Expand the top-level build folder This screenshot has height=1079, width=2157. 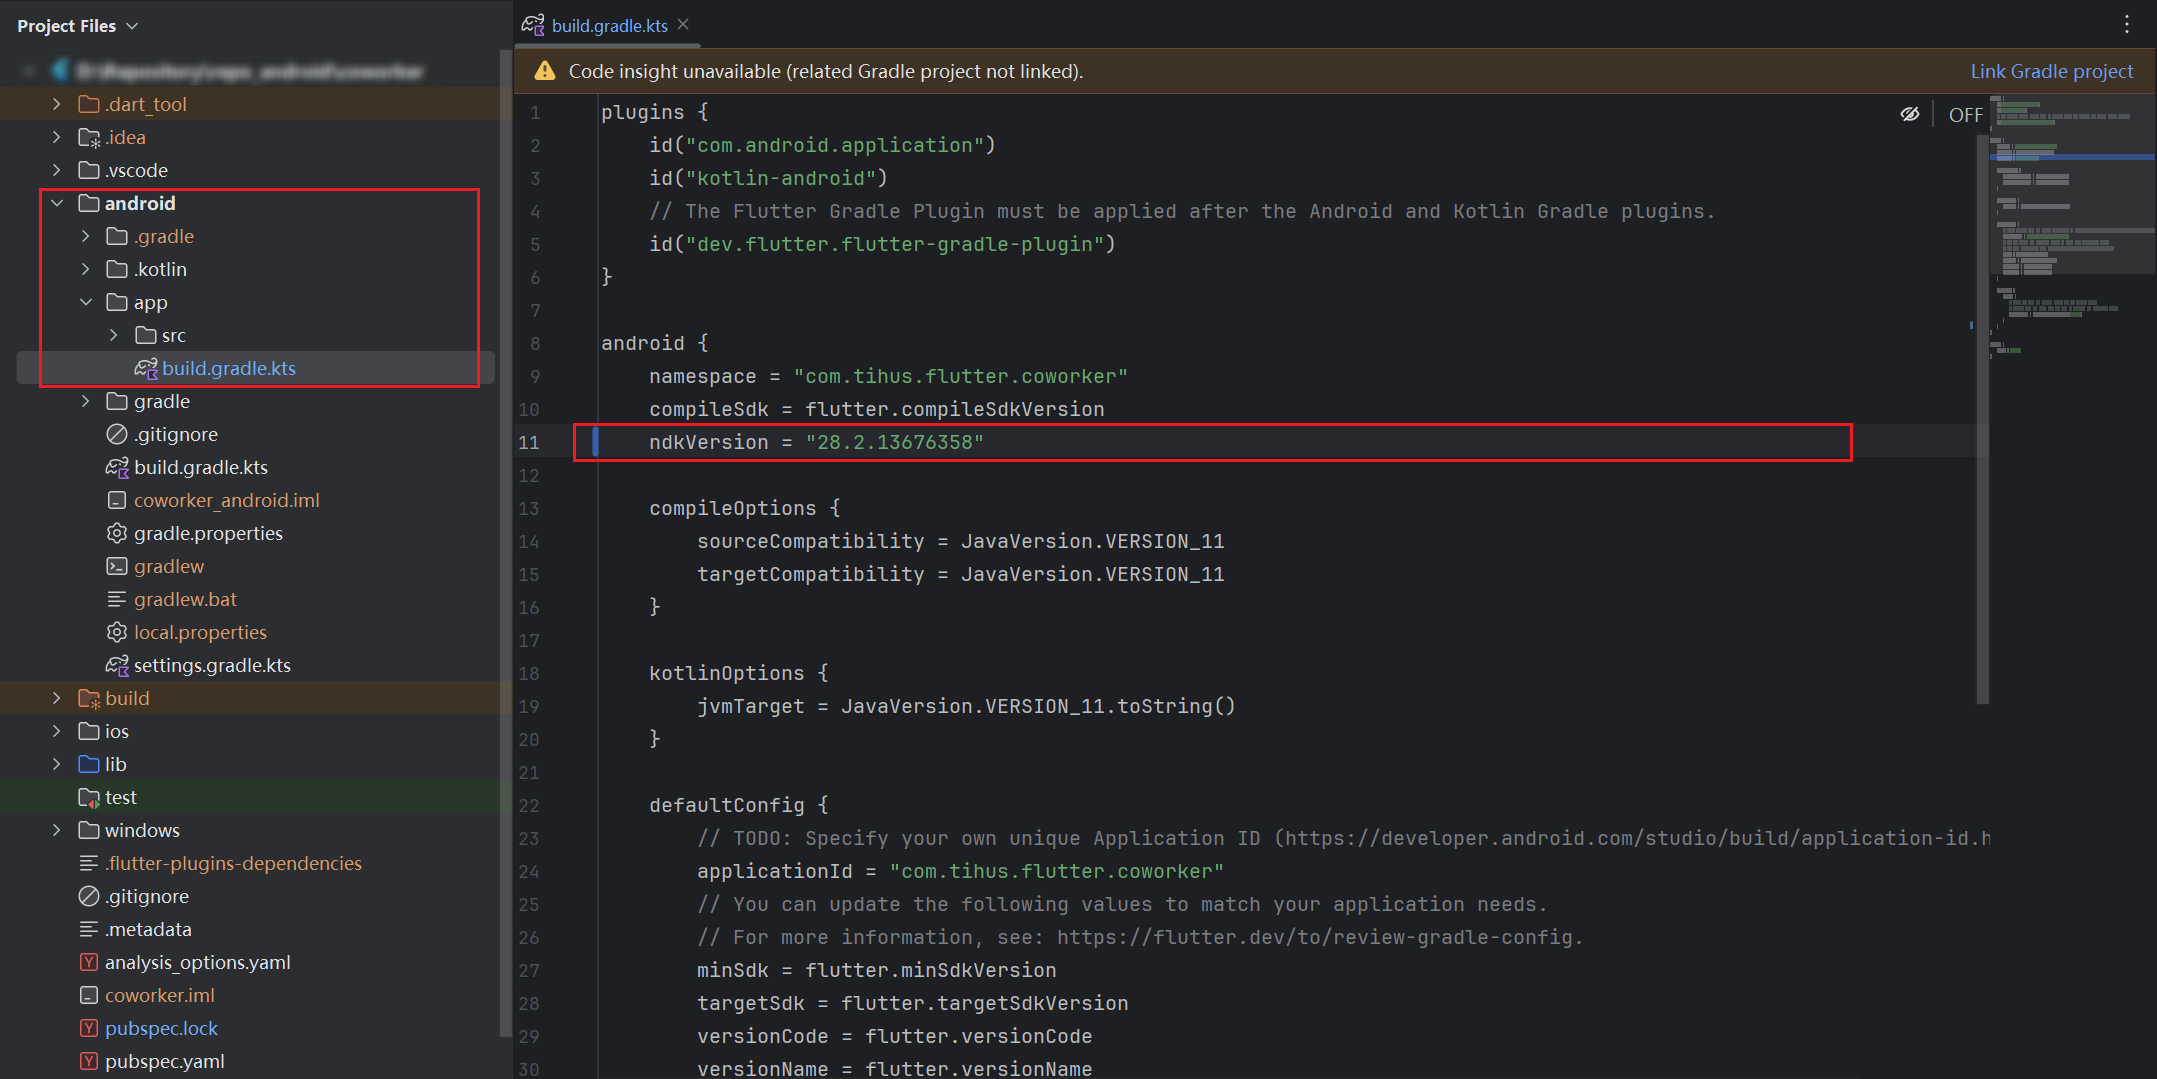coord(57,698)
